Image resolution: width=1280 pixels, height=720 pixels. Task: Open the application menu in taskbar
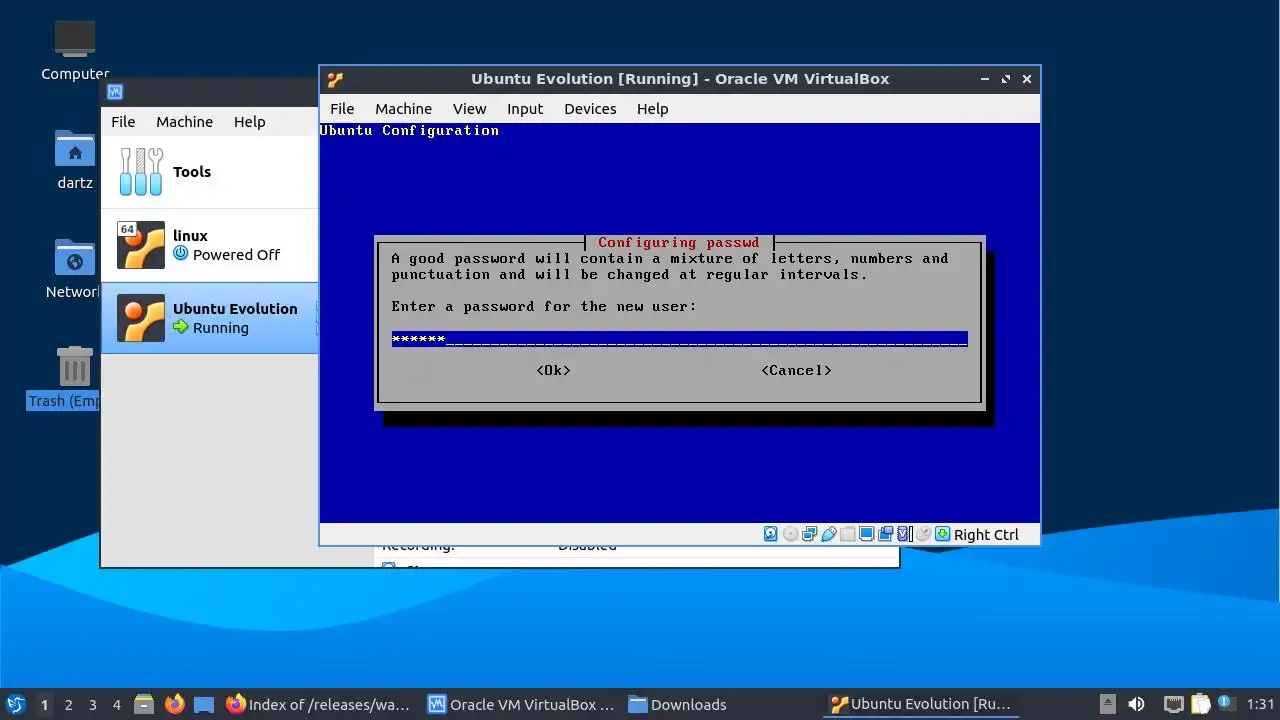[16, 704]
